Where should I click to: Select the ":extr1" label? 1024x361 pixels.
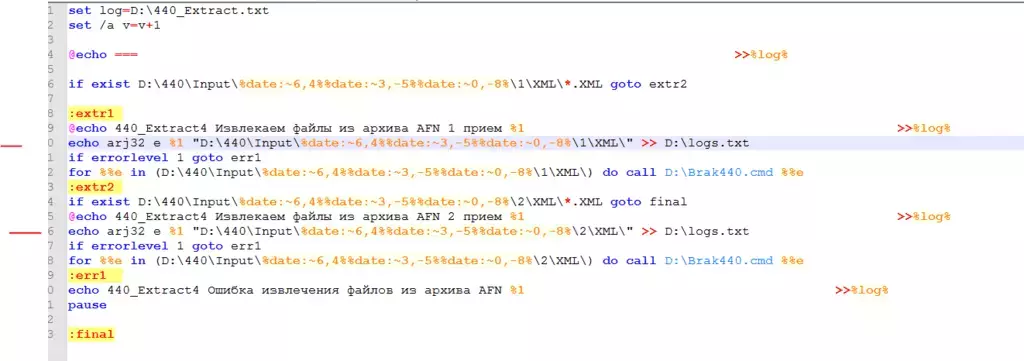tap(91, 114)
